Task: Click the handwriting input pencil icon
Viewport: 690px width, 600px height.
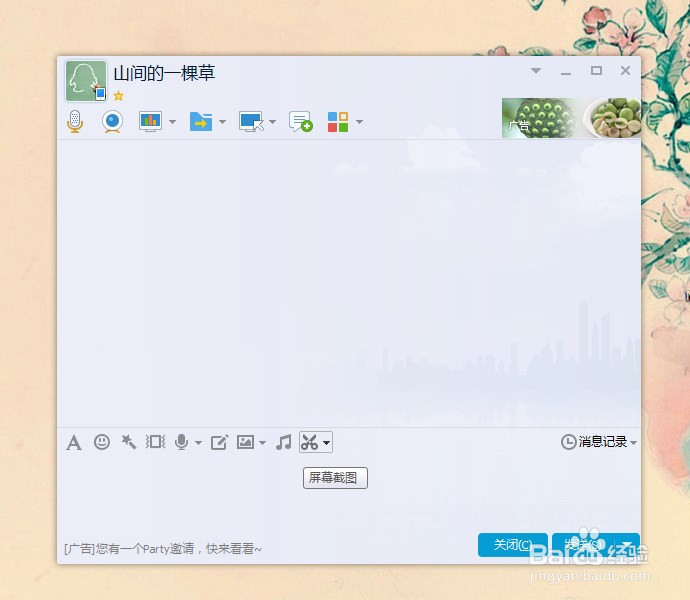Action: pyautogui.click(x=219, y=442)
